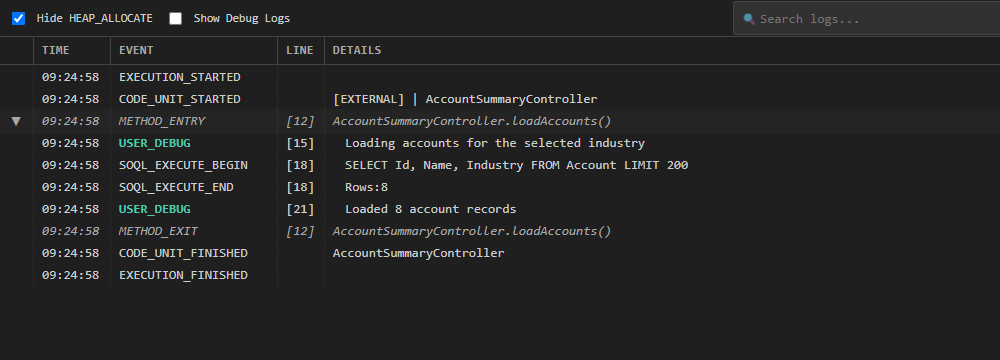Click line number [18] of SOQL_EXECUTE_END
This screenshot has height=360, width=1000.
pos(300,188)
